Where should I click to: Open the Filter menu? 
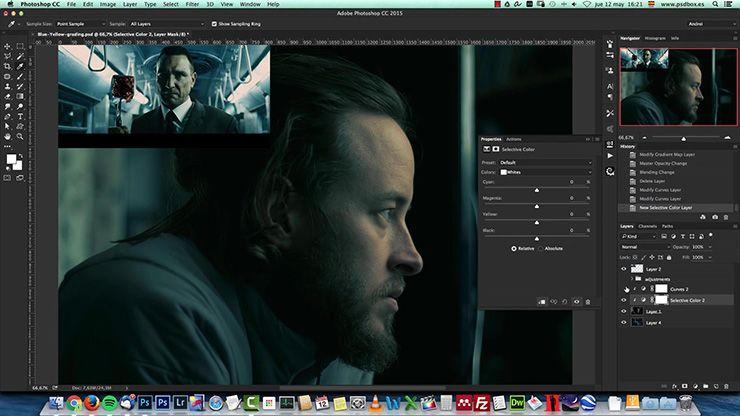pyautogui.click(x=191, y=4)
